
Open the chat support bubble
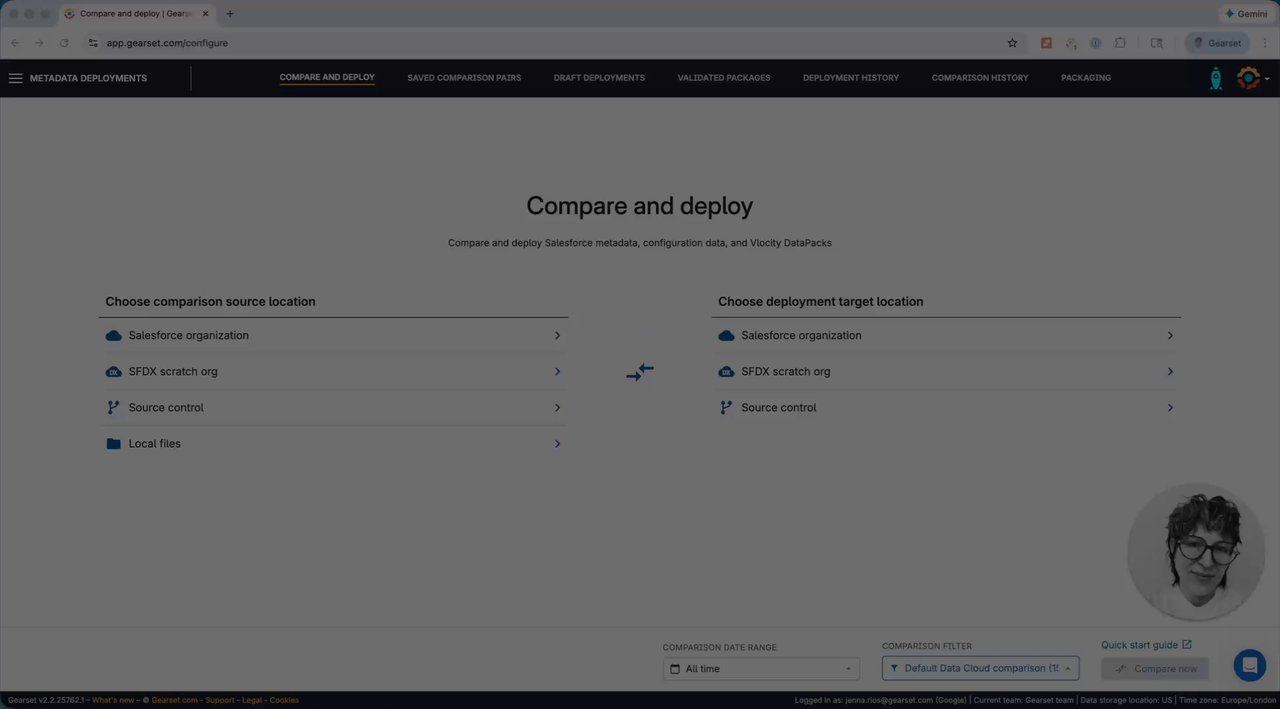click(x=1249, y=665)
